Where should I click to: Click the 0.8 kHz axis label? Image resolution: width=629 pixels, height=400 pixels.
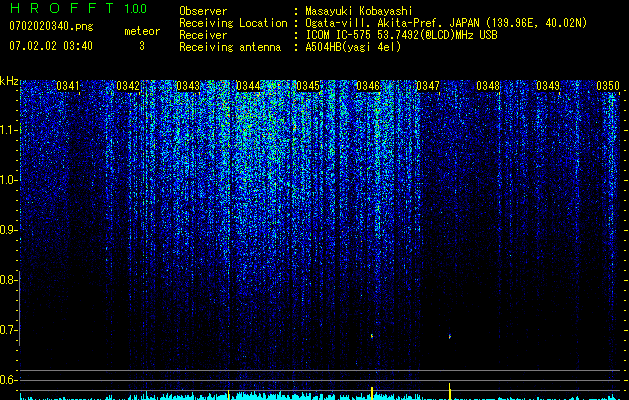[8, 280]
